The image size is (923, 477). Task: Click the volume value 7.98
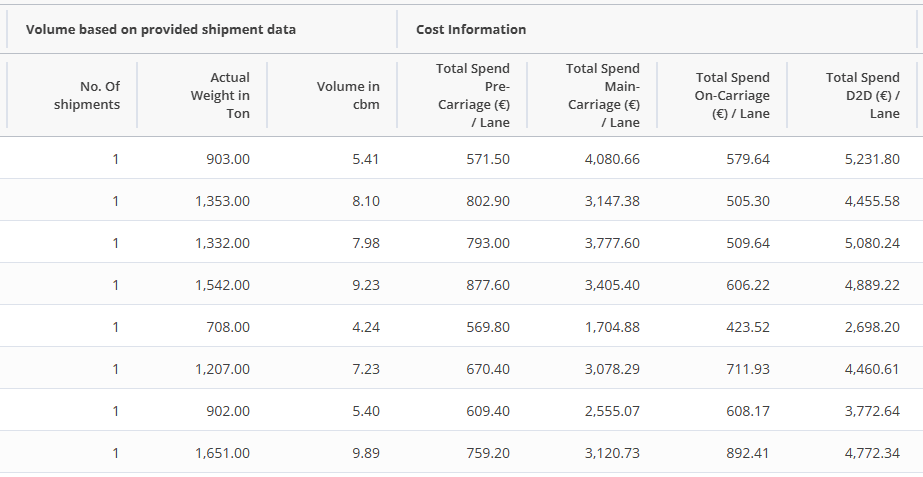(366, 243)
